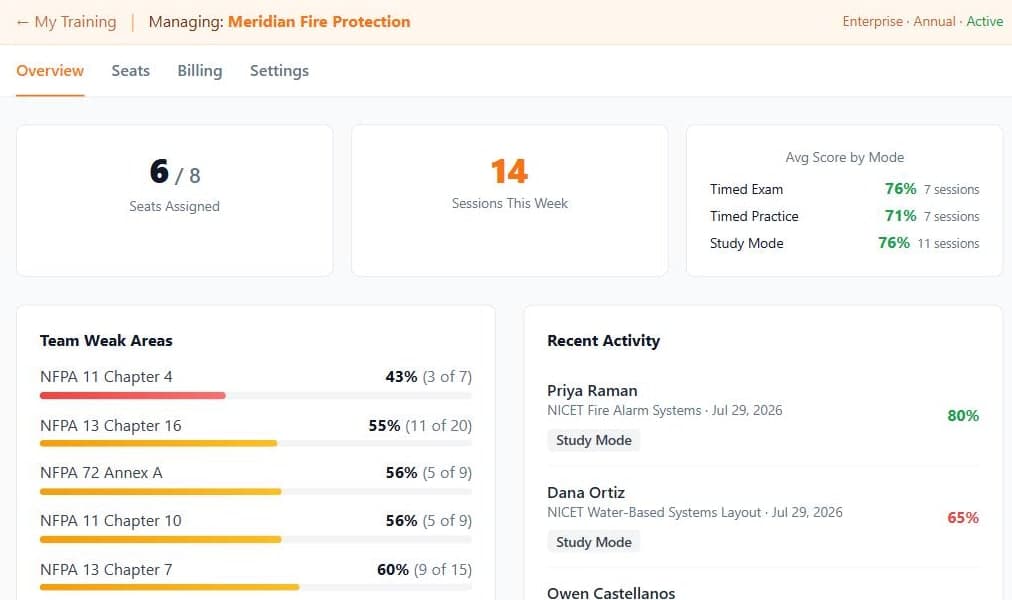Click the Enterprise plan label
This screenshot has height=600, width=1012.
tap(873, 22)
